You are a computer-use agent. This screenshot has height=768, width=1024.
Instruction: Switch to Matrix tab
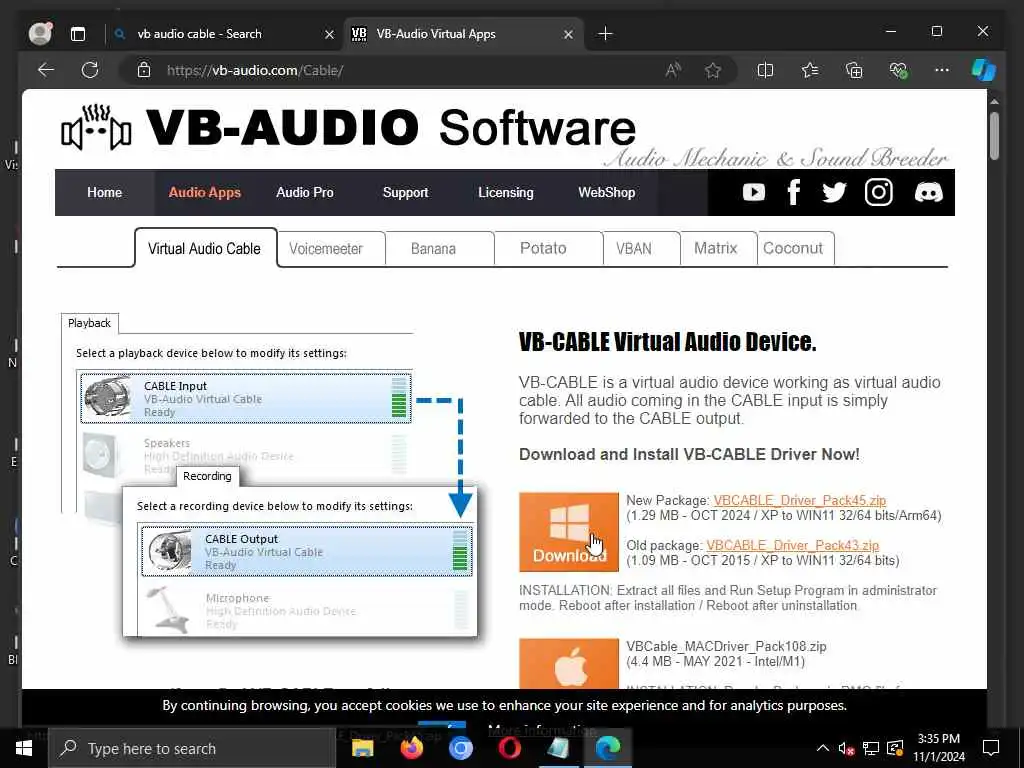718,249
